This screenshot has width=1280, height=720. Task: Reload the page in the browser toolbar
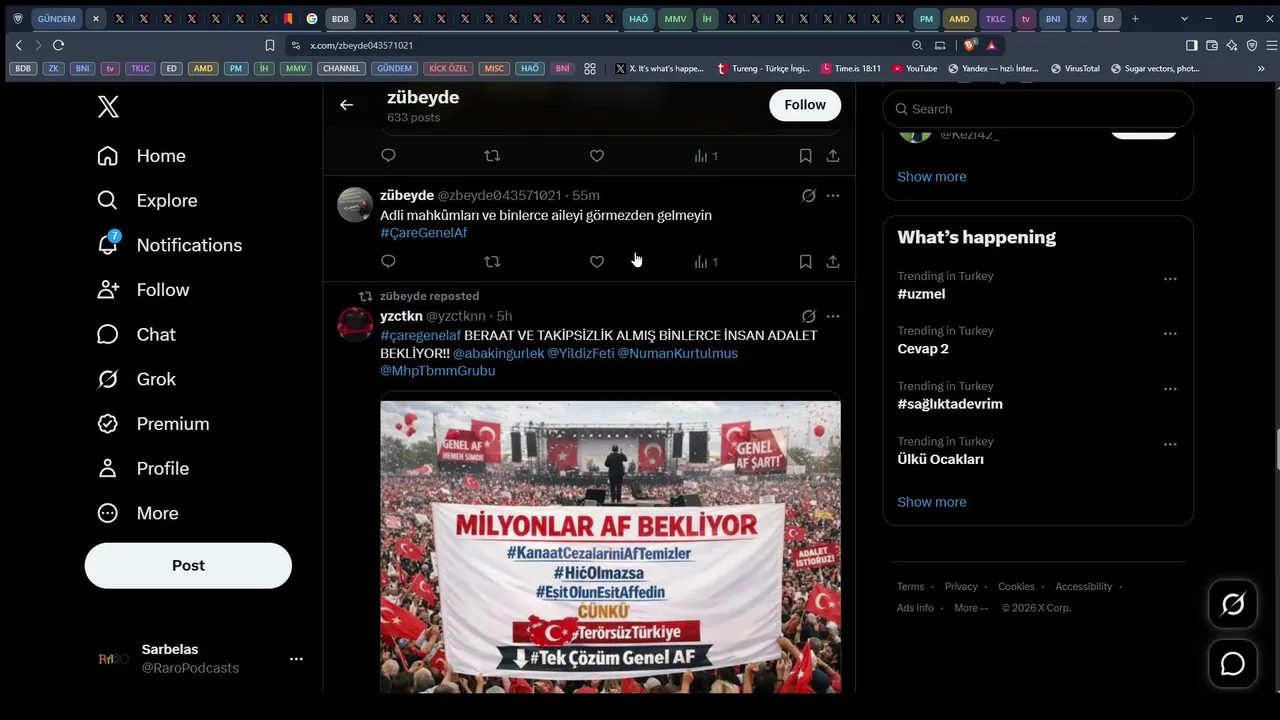tap(58, 45)
